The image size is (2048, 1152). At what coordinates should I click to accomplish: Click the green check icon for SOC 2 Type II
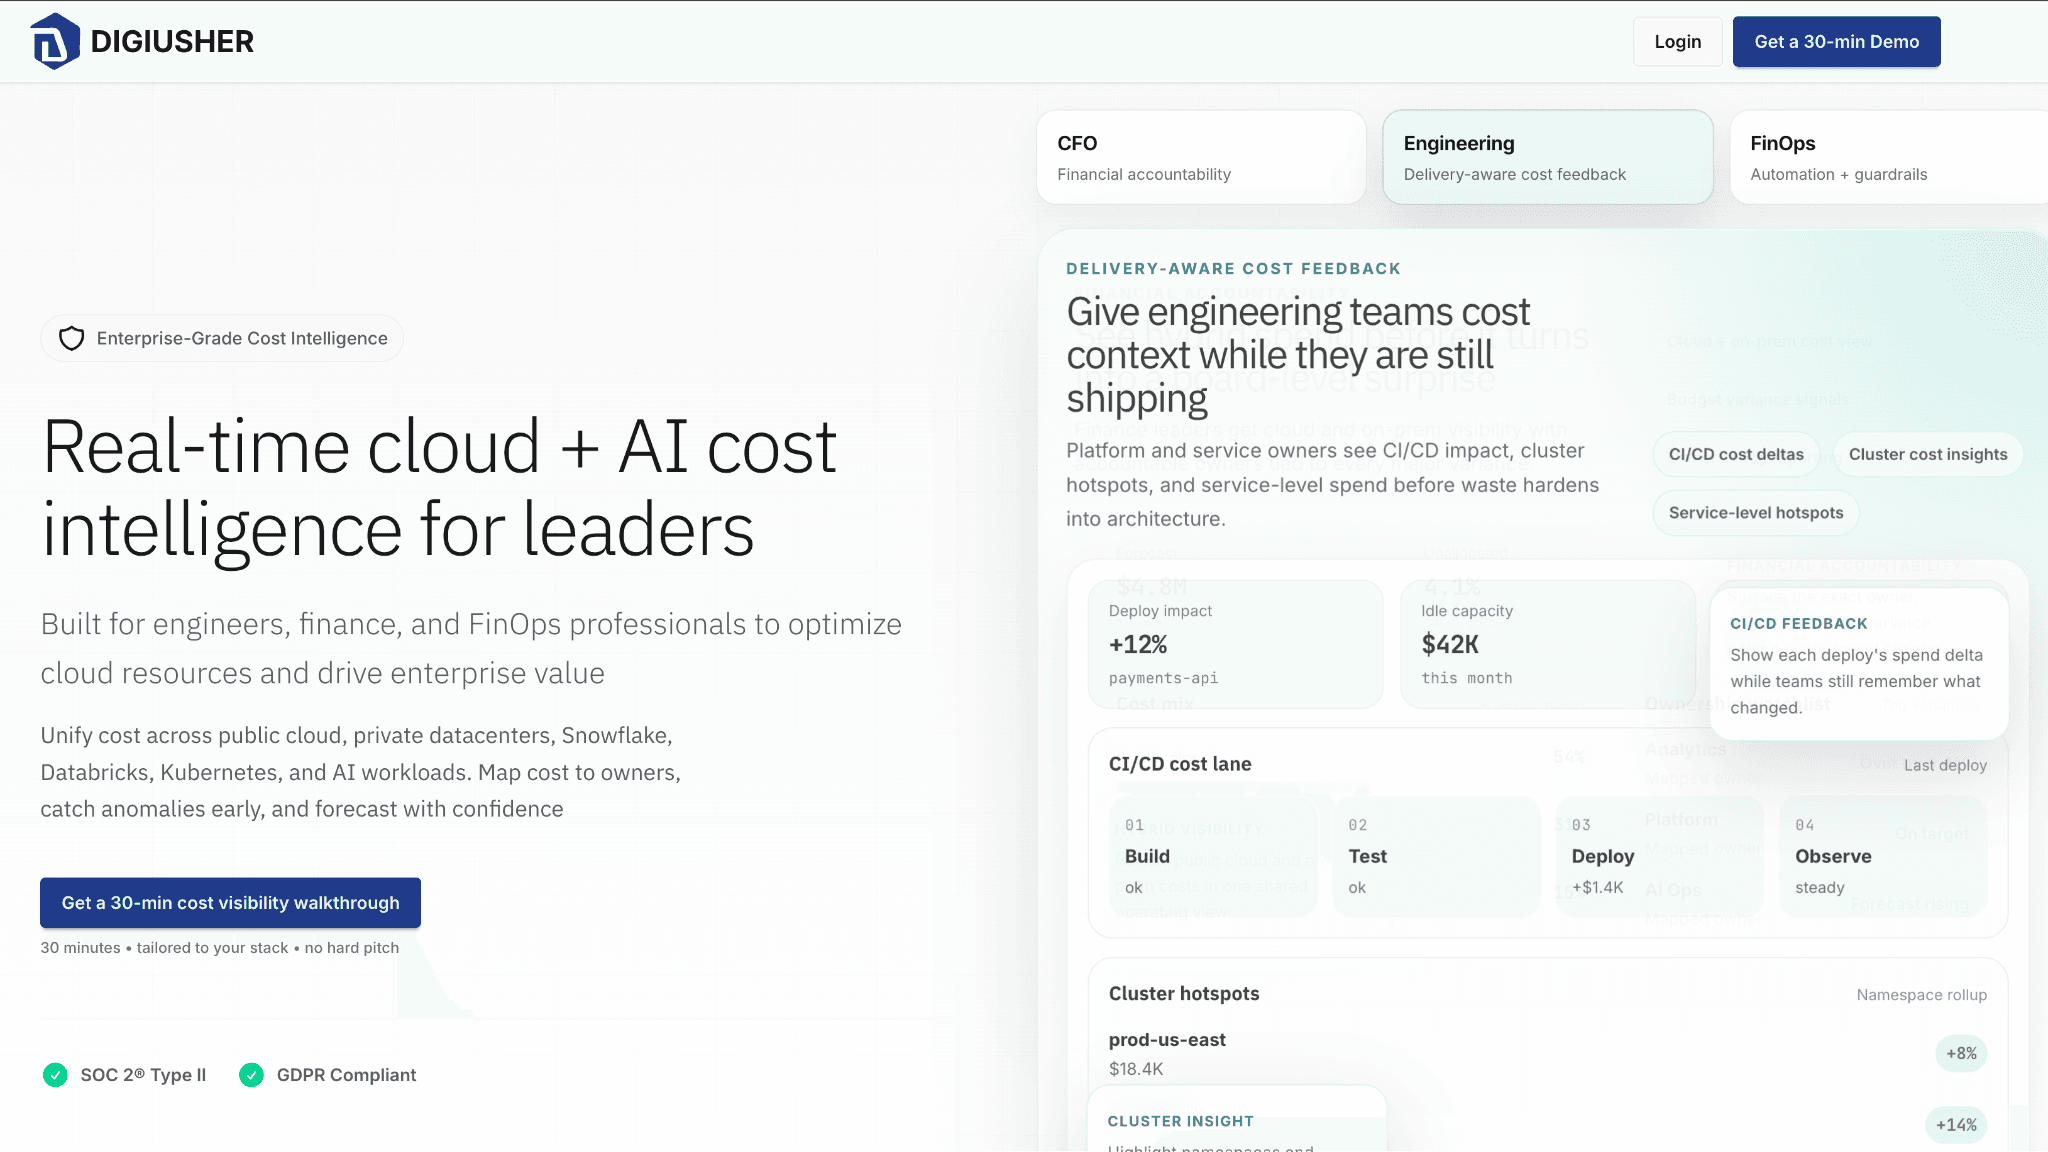coord(55,1075)
